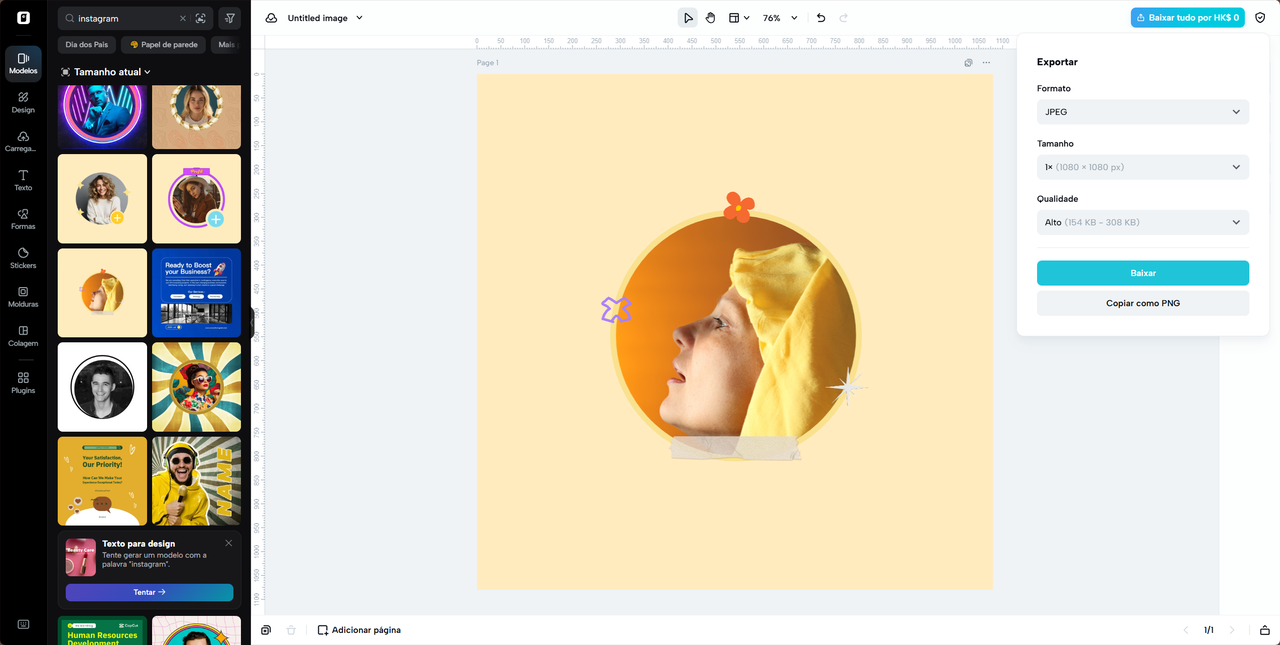Open the search filter icon
The image size is (1280, 645).
click(x=229, y=18)
